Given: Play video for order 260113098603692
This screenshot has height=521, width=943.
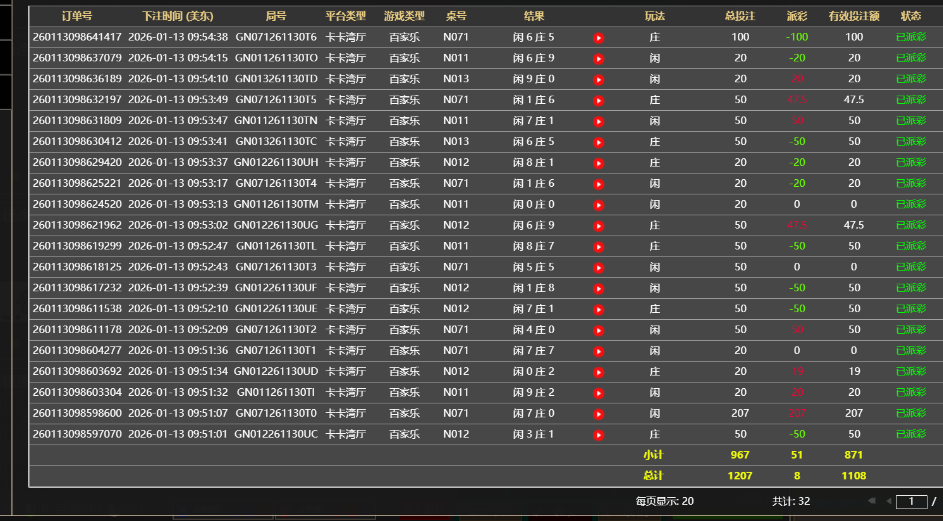Looking at the screenshot, I should pos(598,372).
